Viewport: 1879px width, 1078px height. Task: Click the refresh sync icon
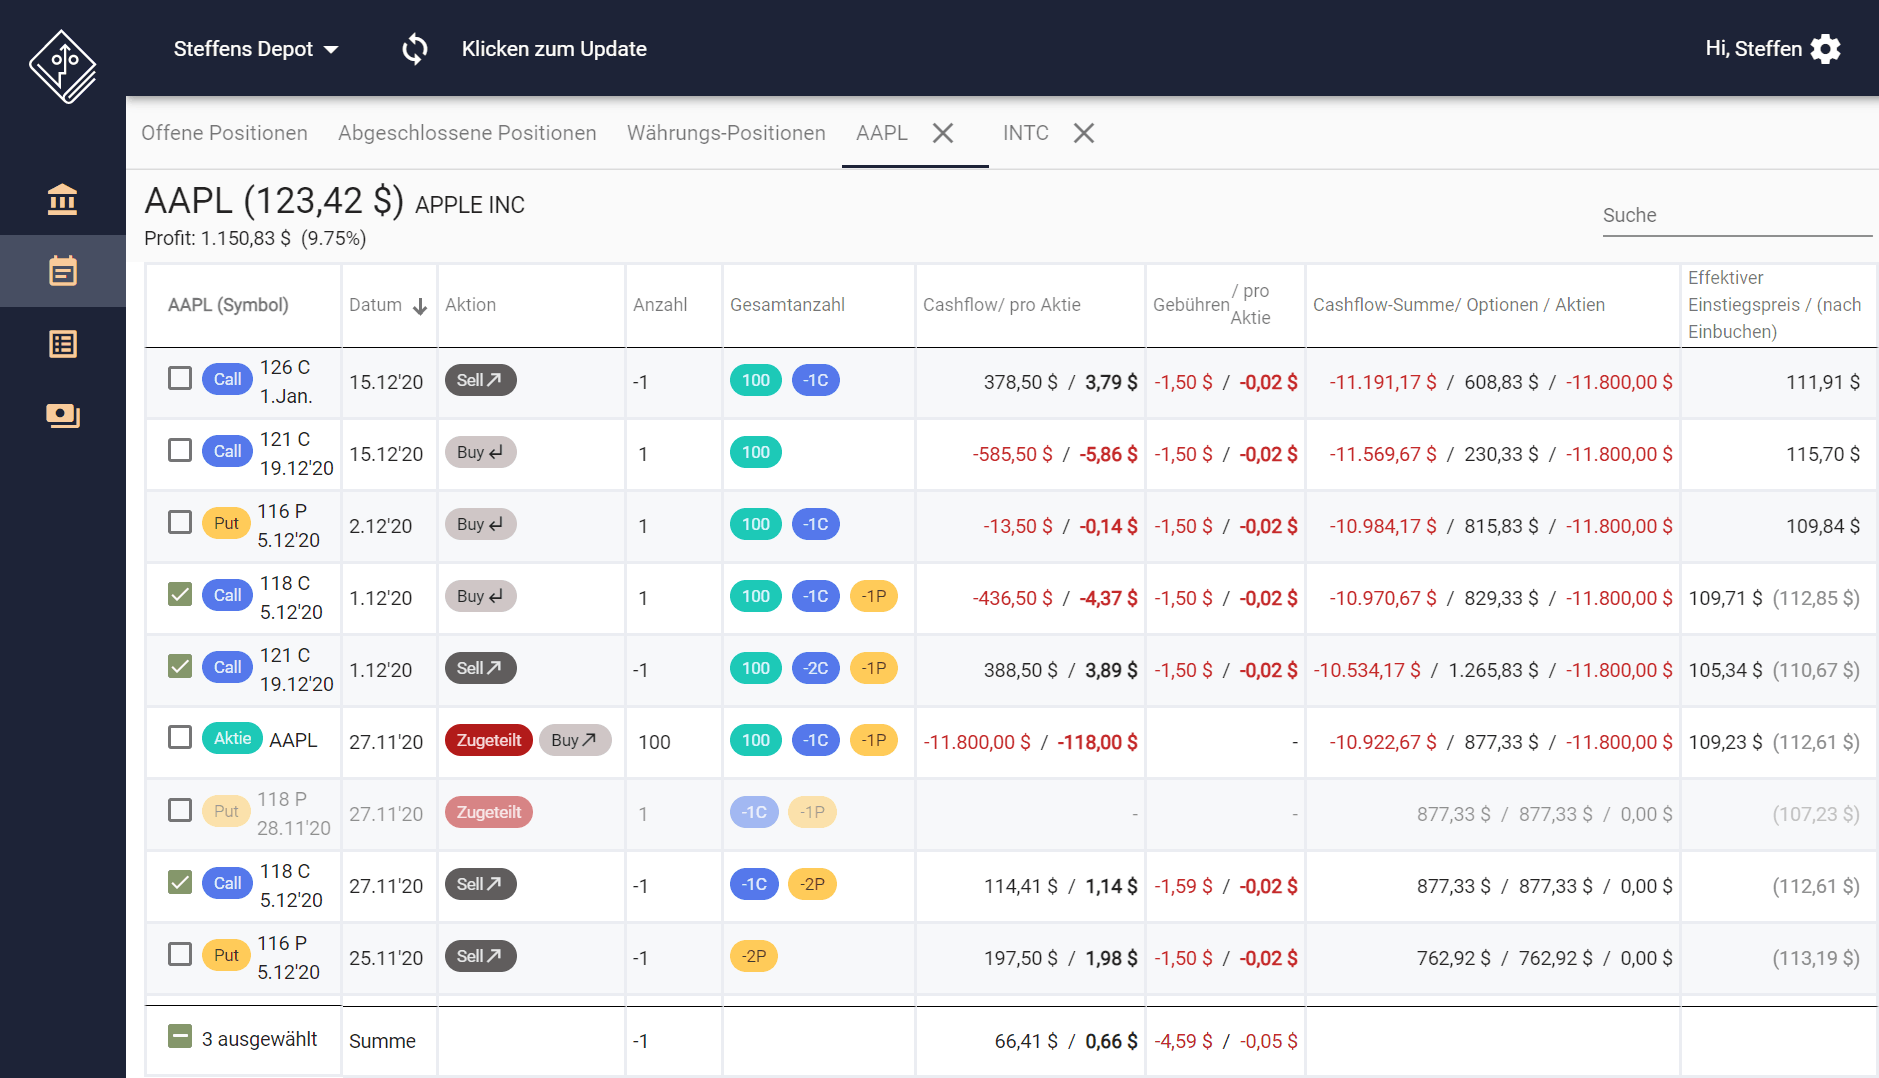(x=415, y=48)
